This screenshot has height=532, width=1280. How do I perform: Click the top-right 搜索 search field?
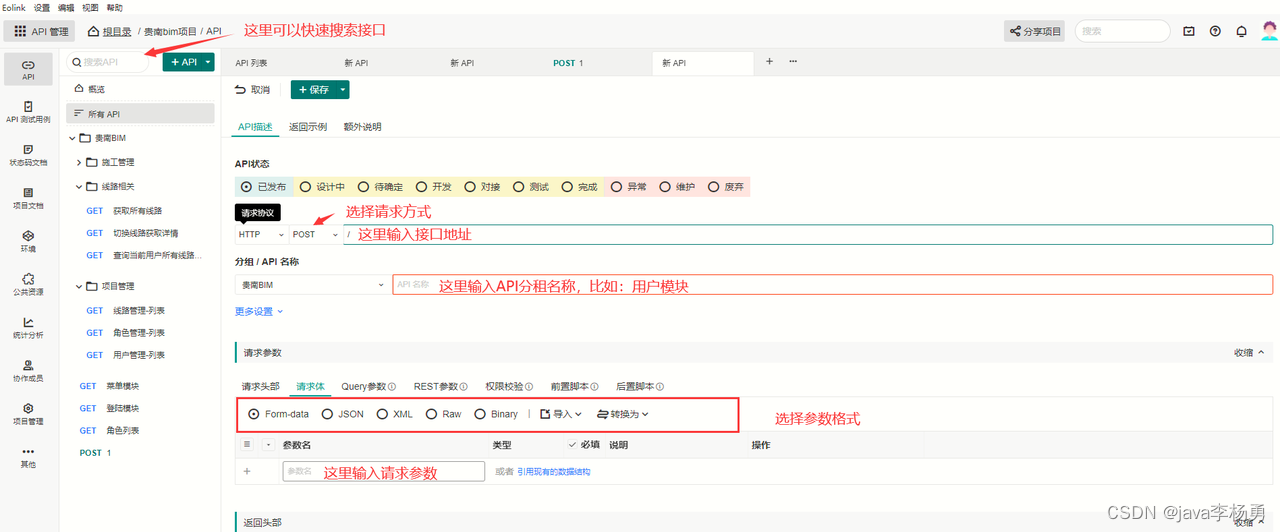pos(1122,31)
